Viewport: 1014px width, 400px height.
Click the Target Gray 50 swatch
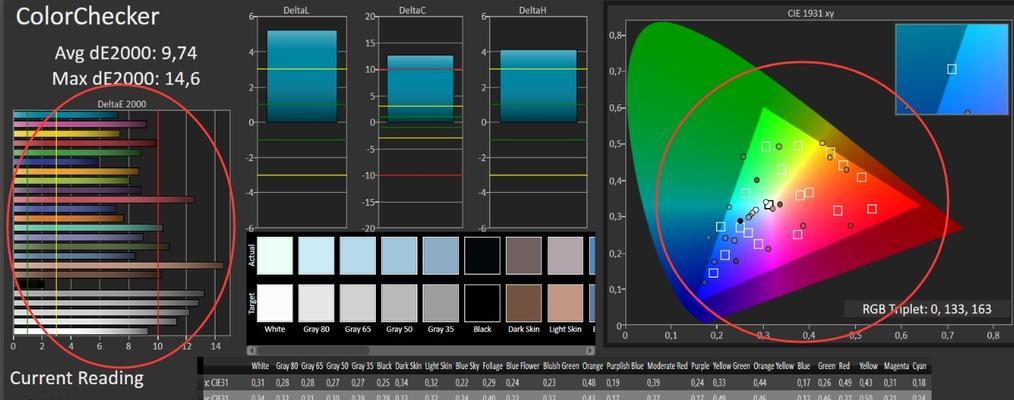[x=399, y=303]
